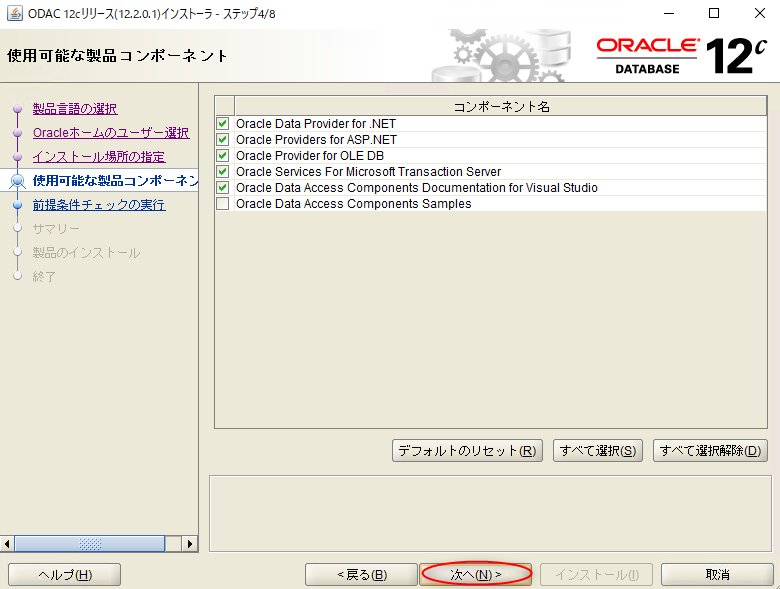
Task: Maximize the ODAC installer window
Action: pos(714,13)
